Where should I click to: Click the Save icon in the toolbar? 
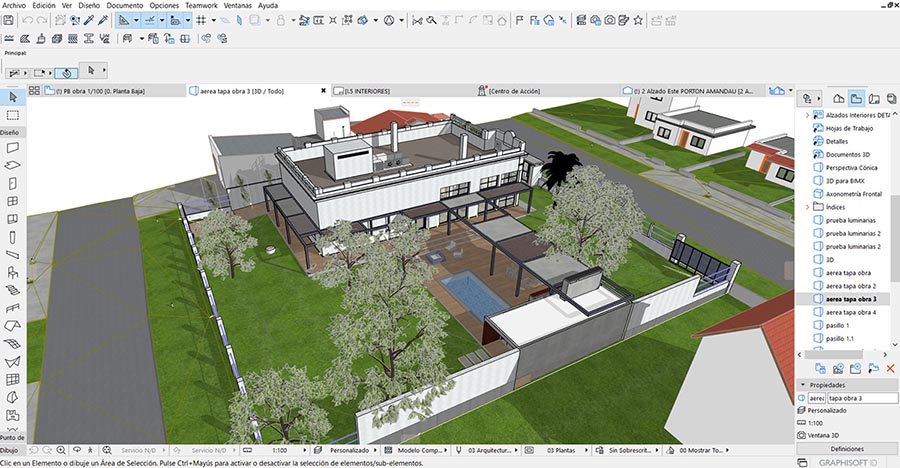10,20
